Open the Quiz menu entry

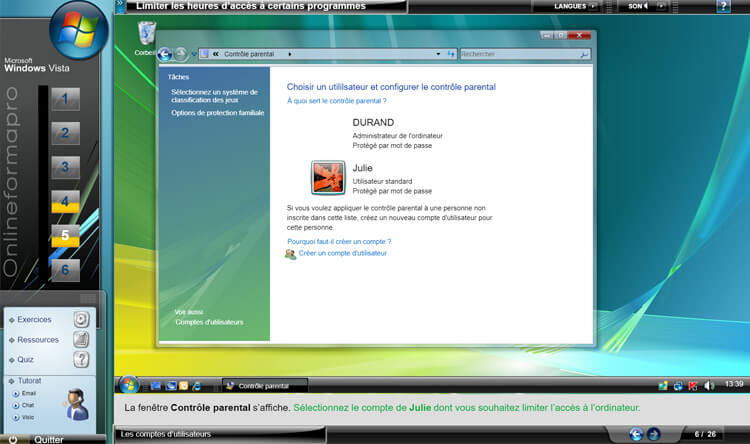(25, 359)
